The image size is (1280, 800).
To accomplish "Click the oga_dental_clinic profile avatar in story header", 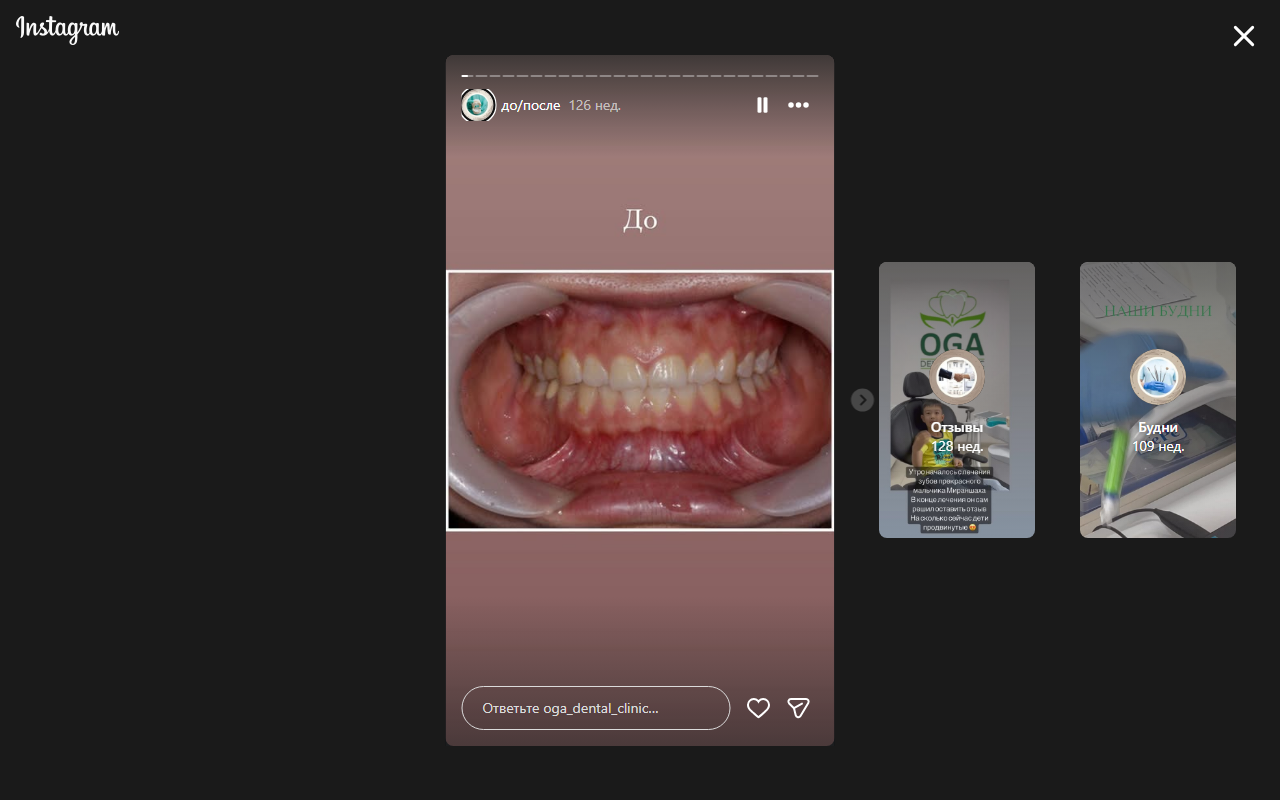I will (x=478, y=105).
